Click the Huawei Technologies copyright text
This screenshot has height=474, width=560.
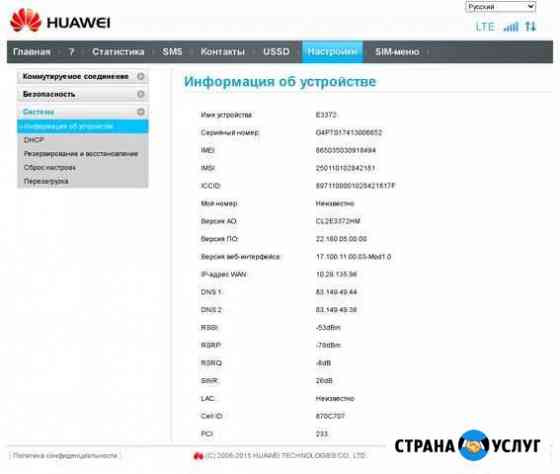coord(286,455)
